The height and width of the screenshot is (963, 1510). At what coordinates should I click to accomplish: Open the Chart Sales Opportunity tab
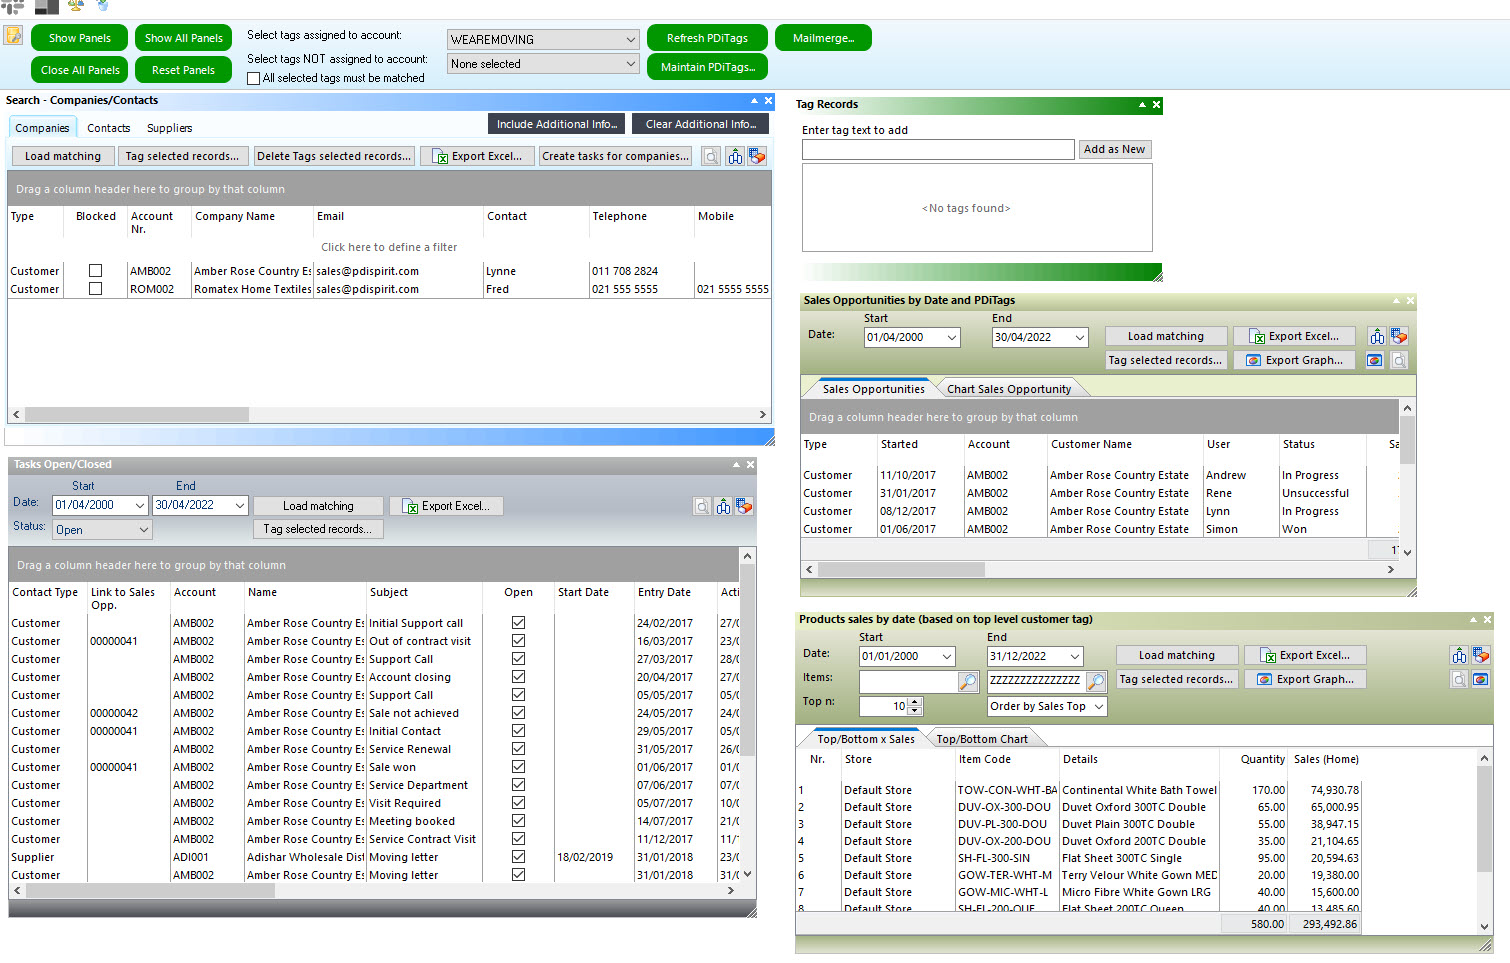[x=1008, y=389]
